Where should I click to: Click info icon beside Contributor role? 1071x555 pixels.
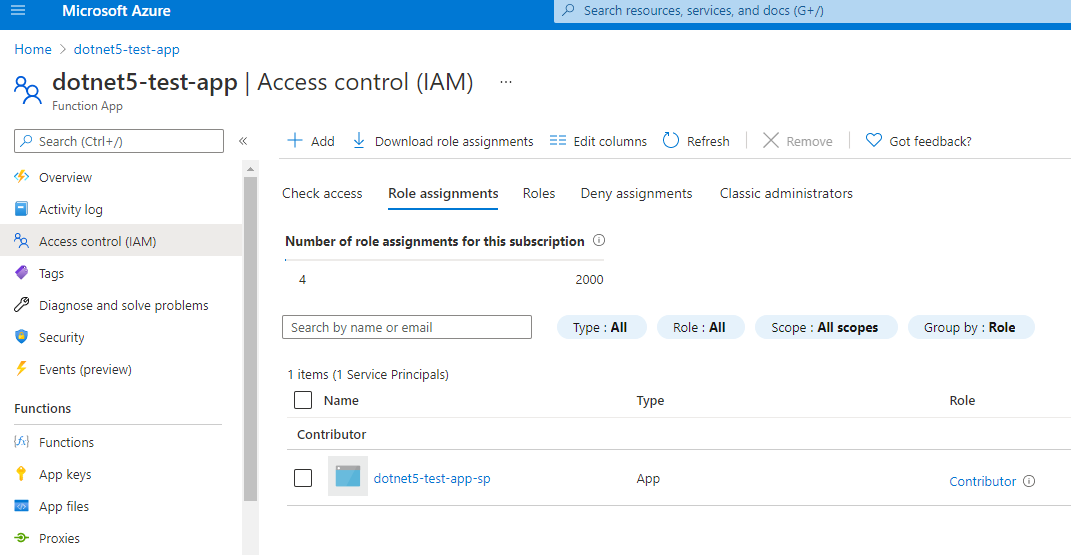click(1029, 481)
